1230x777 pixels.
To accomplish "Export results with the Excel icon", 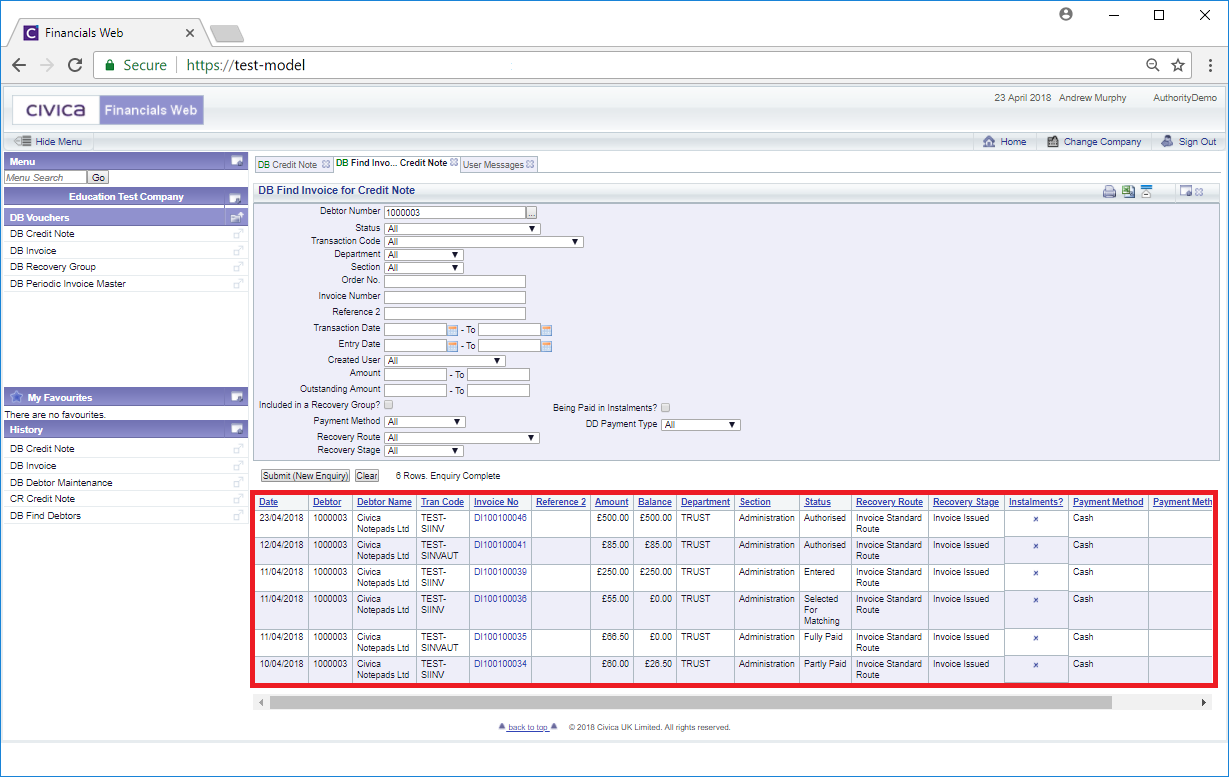I will click(x=1128, y=192).
